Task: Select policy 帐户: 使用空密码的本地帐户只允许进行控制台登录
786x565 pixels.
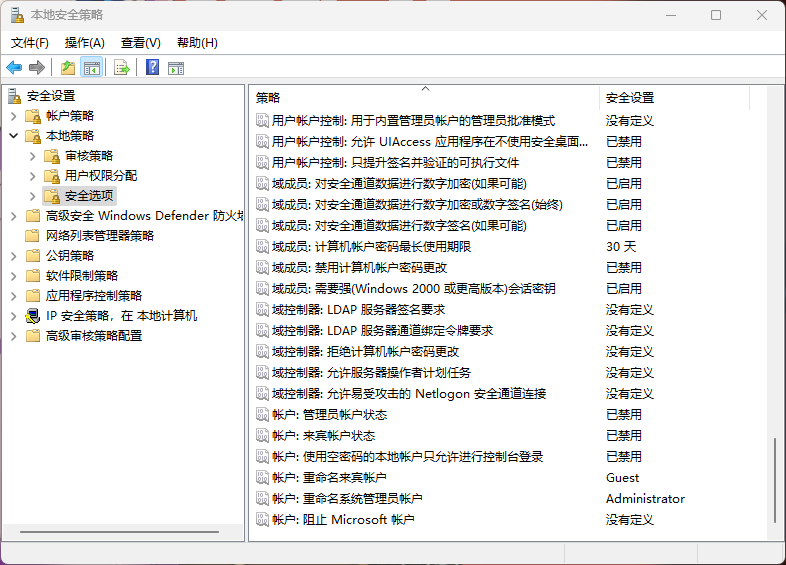Action: pos(408,457)
